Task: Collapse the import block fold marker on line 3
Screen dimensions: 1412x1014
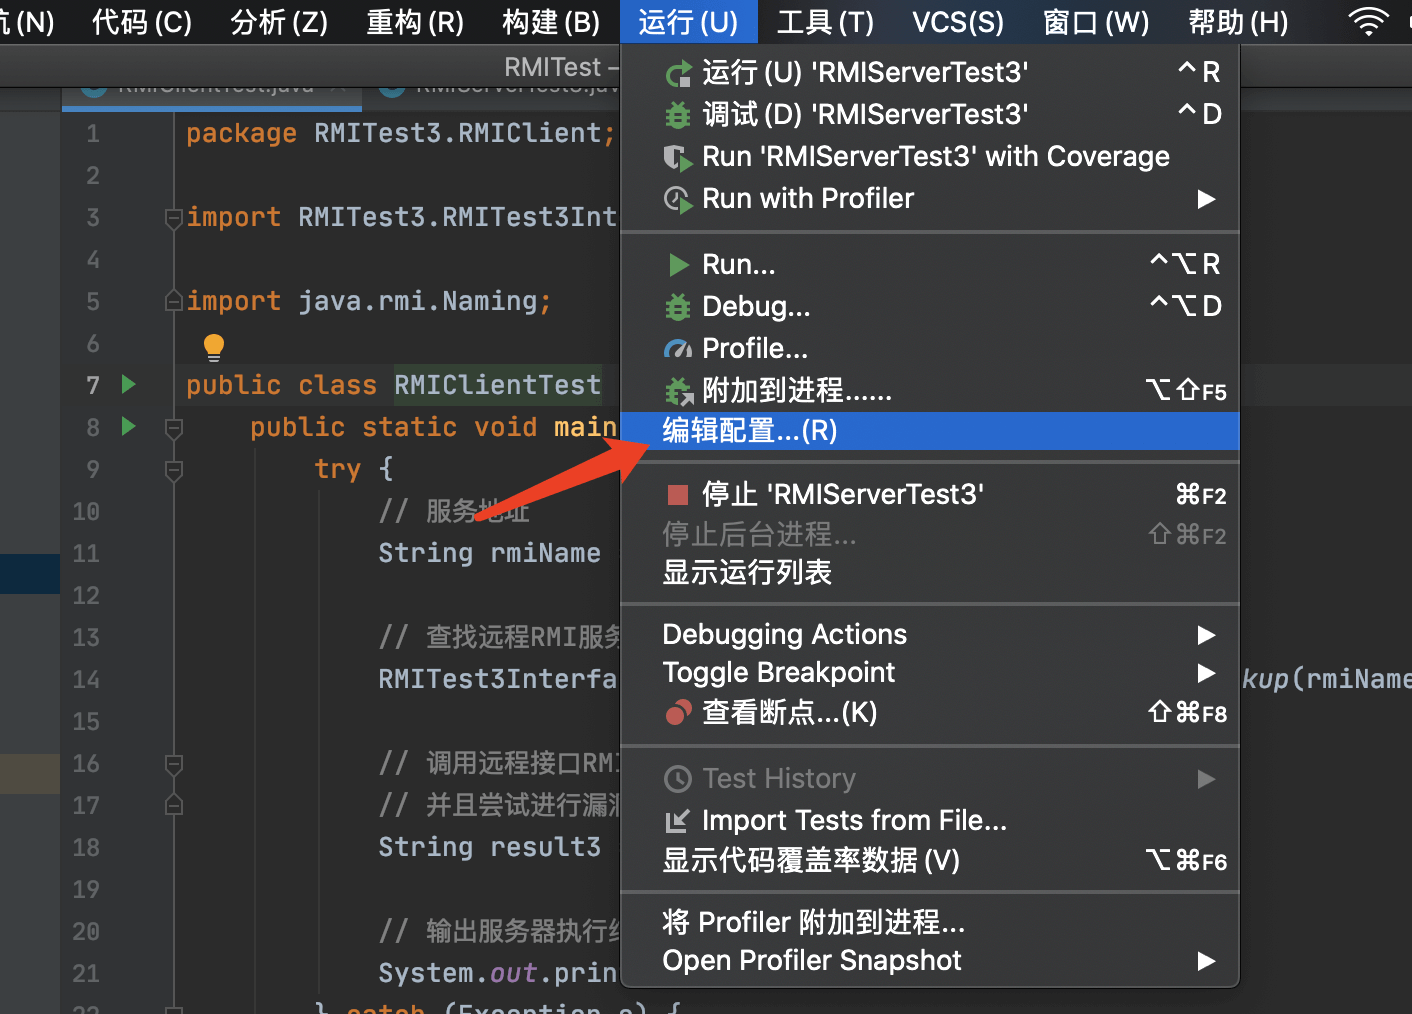Action: pyautogui.click(x=173, y=217)
